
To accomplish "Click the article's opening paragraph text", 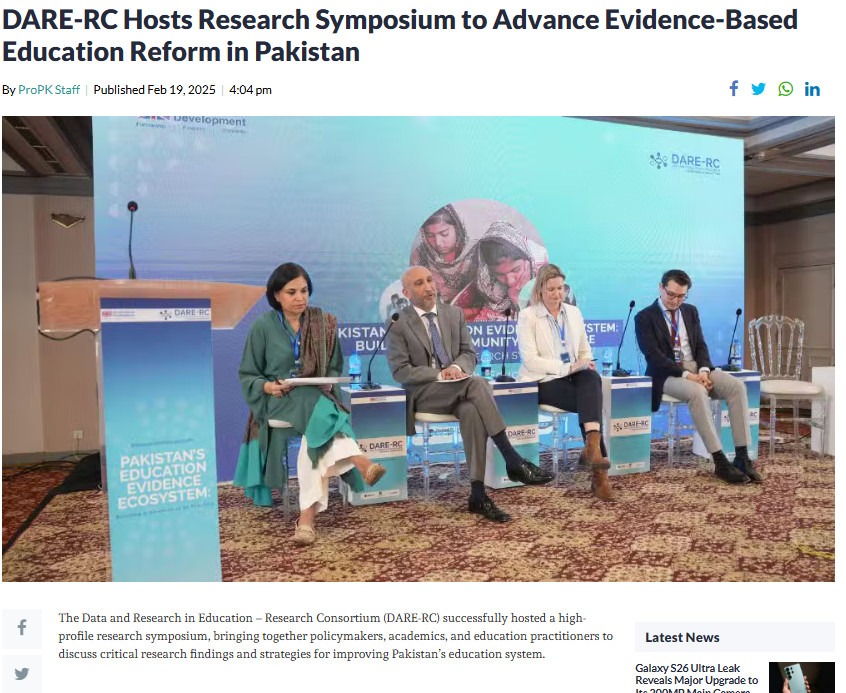I will pos(335,636).
